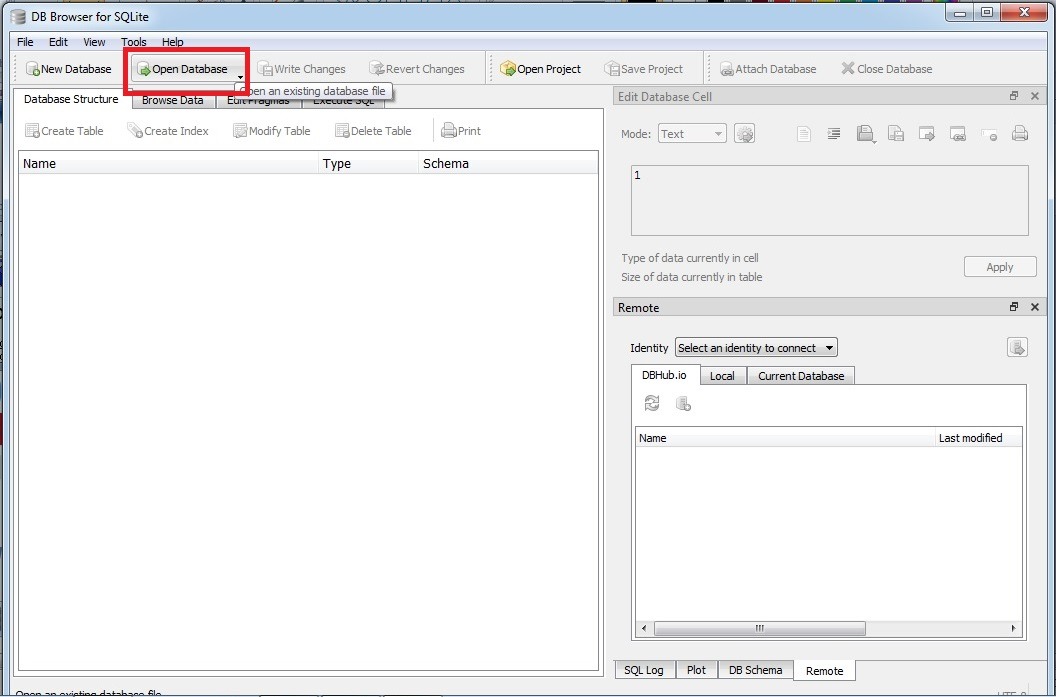Switch to the Database Structure tab
The image size is (1056, 697).
click(71, 99)
